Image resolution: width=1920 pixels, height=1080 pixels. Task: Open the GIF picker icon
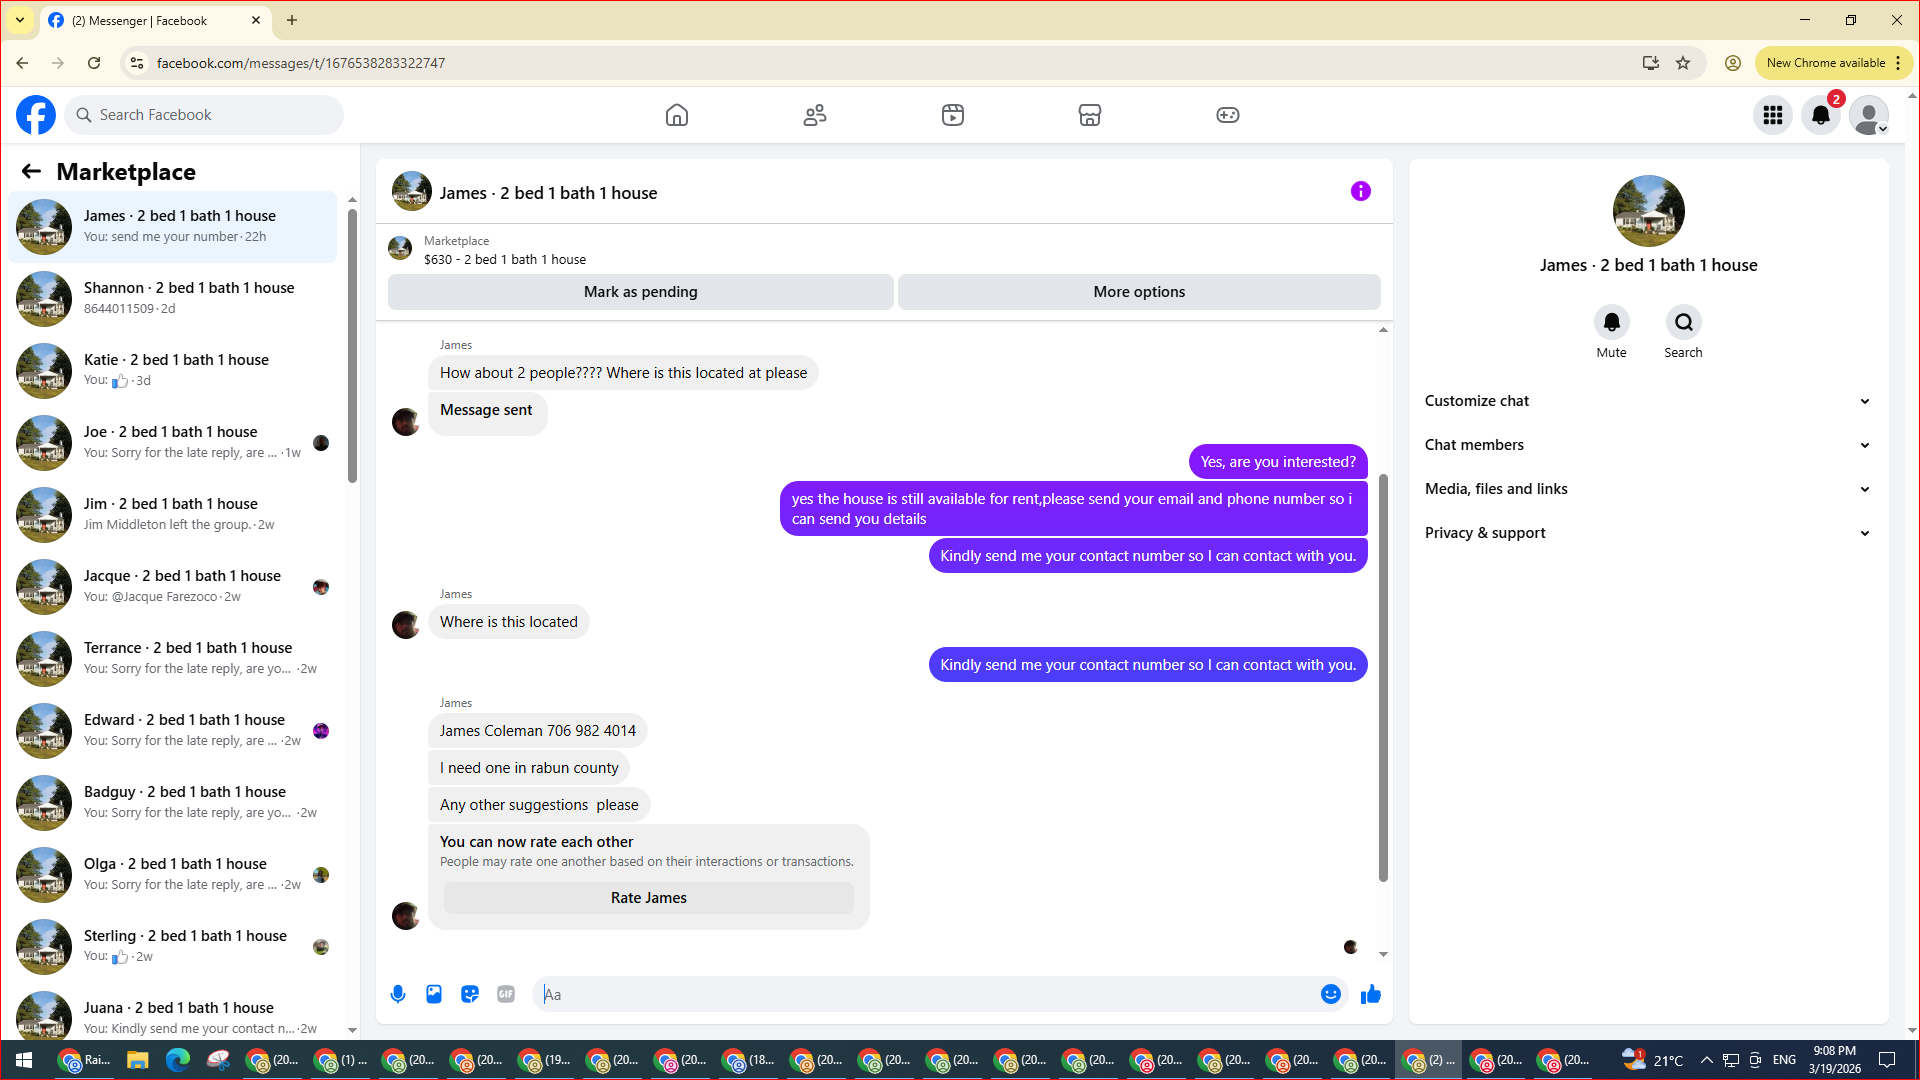[506, 994]
